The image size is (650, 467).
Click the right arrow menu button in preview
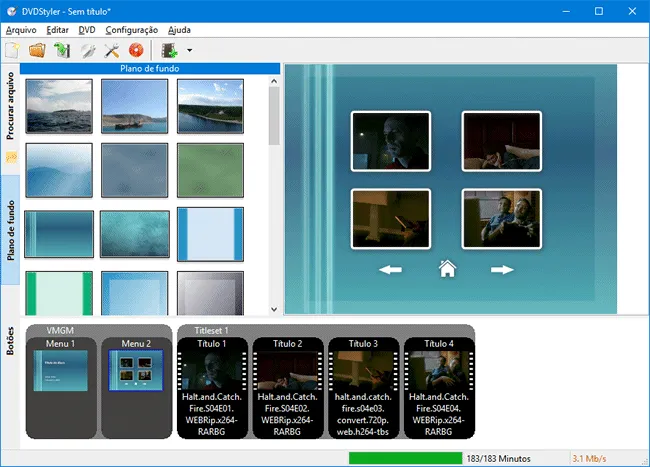(502, 270)
